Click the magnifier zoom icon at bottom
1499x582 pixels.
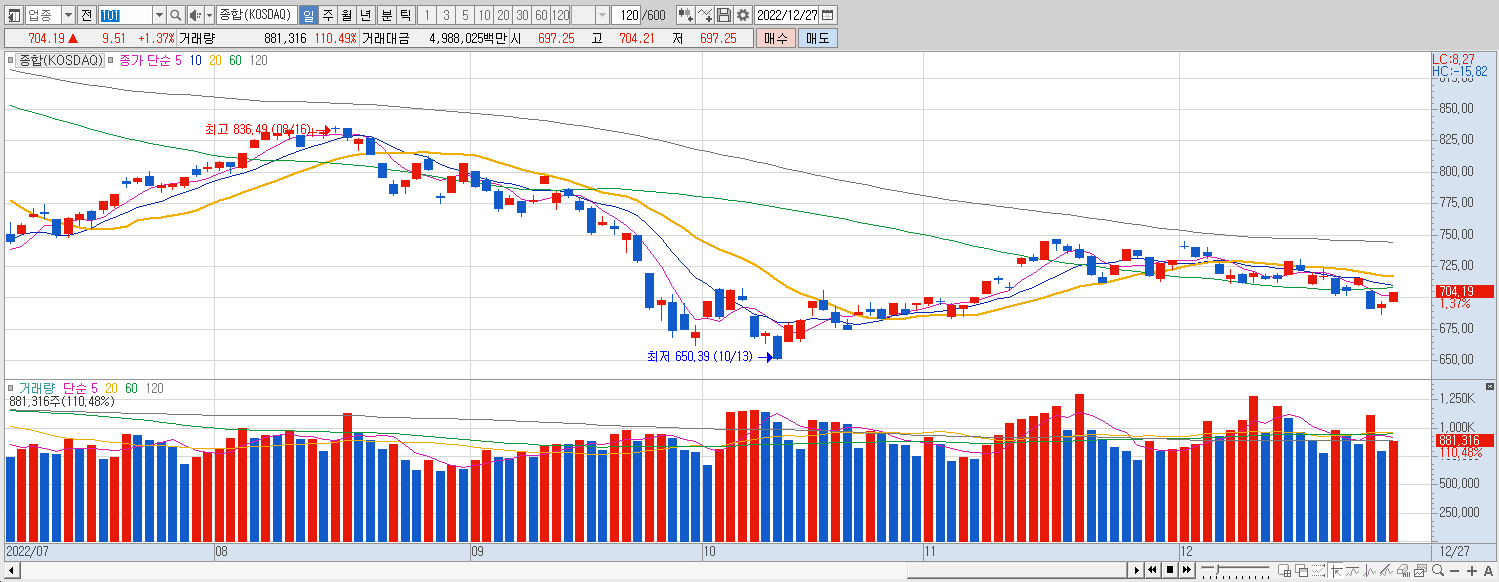coord(1438,571)
